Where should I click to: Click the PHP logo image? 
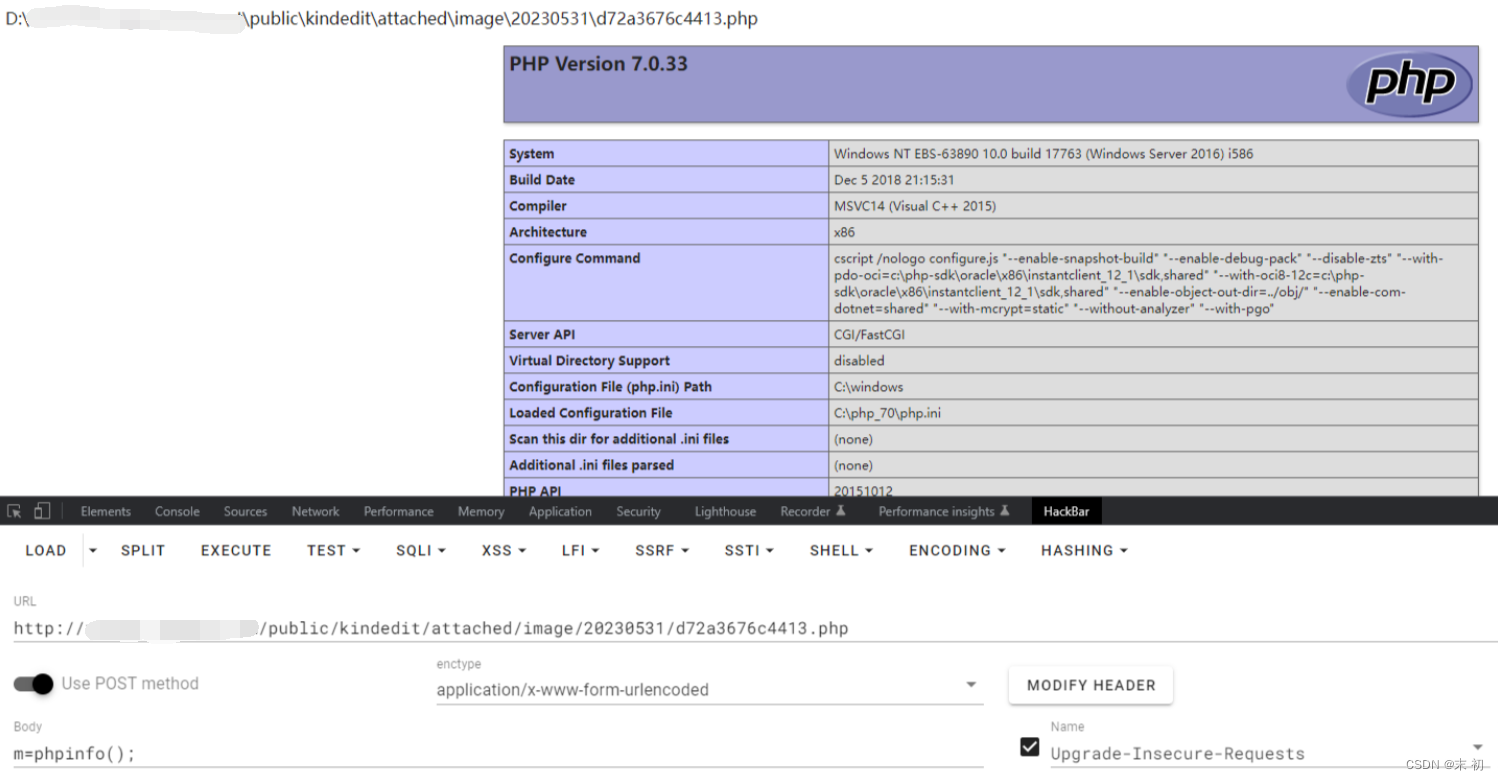click(x=1409, y=83)
